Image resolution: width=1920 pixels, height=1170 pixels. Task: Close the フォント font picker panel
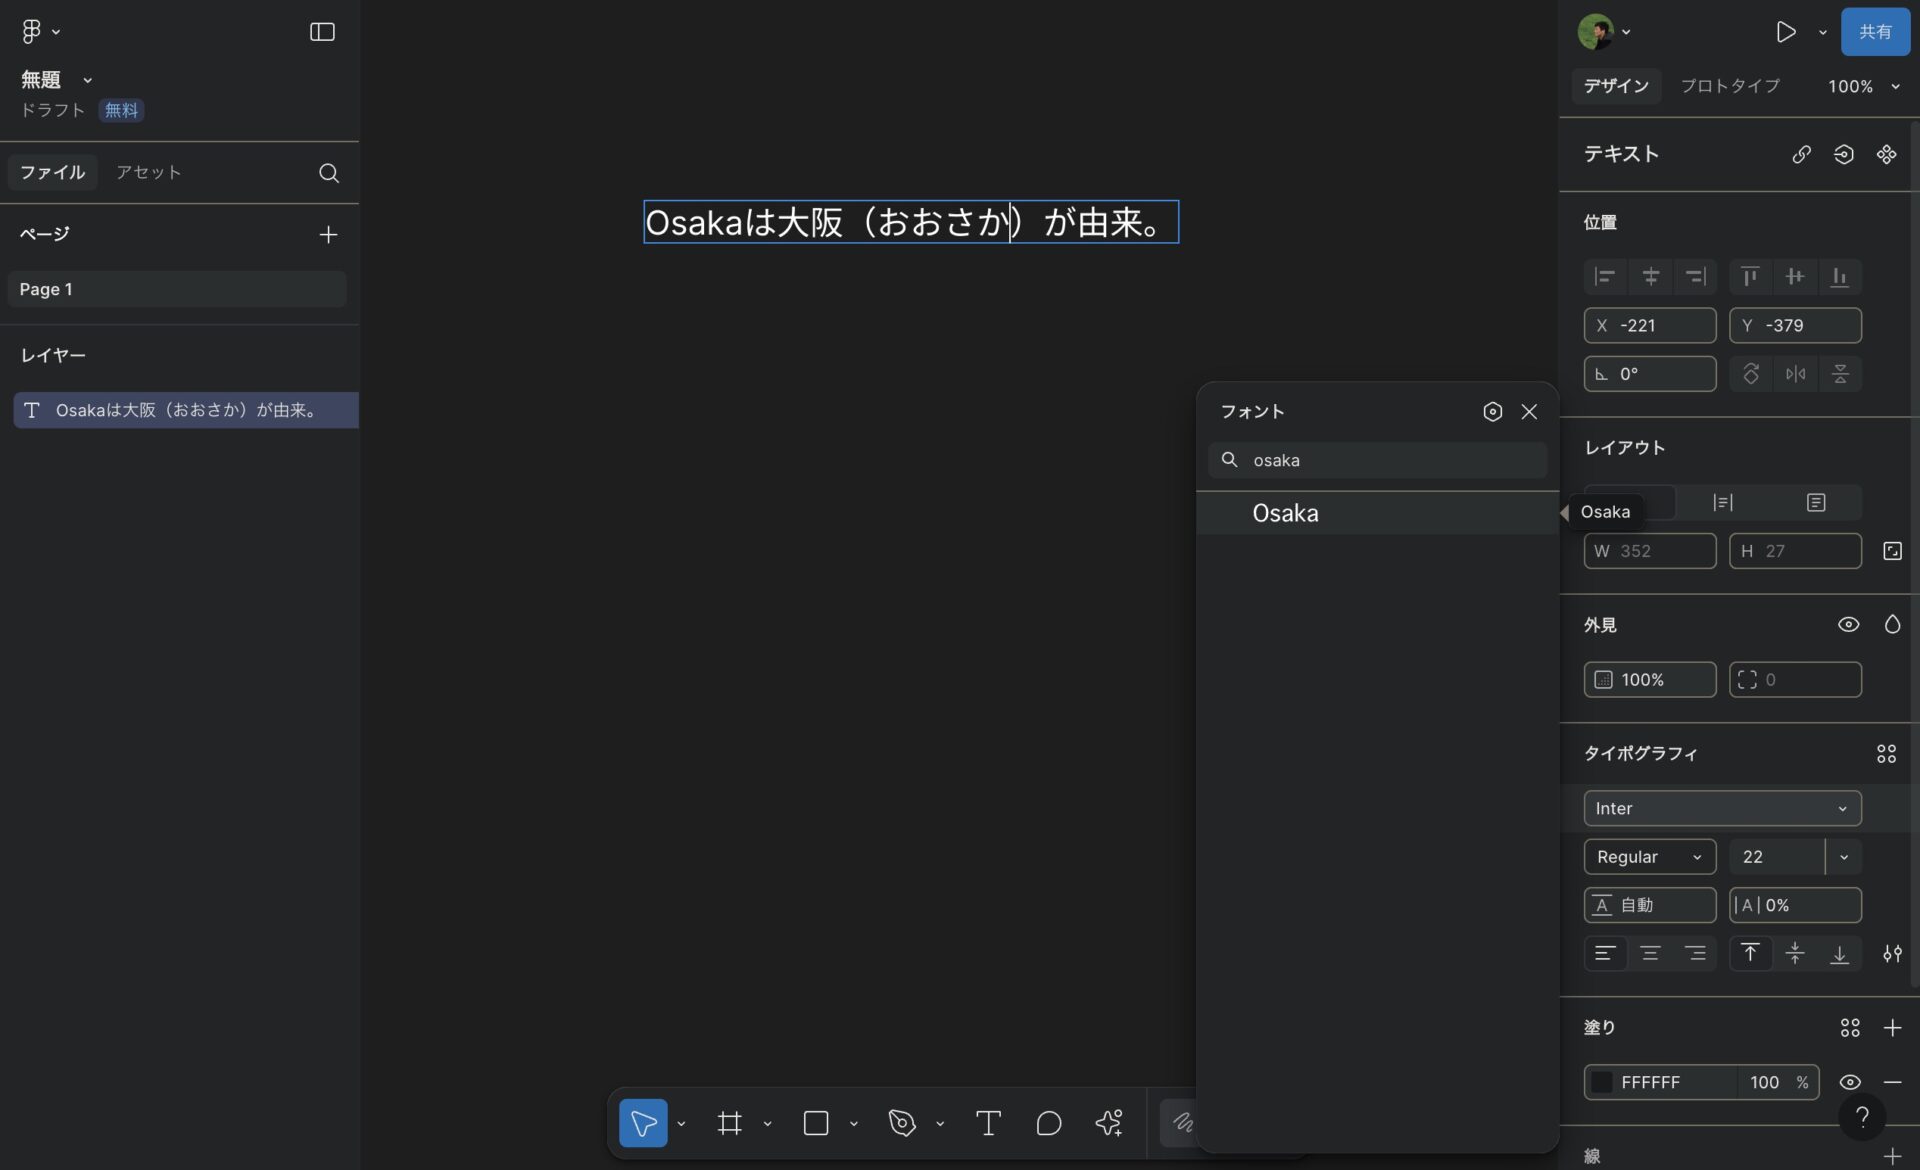coord(1529,412)
